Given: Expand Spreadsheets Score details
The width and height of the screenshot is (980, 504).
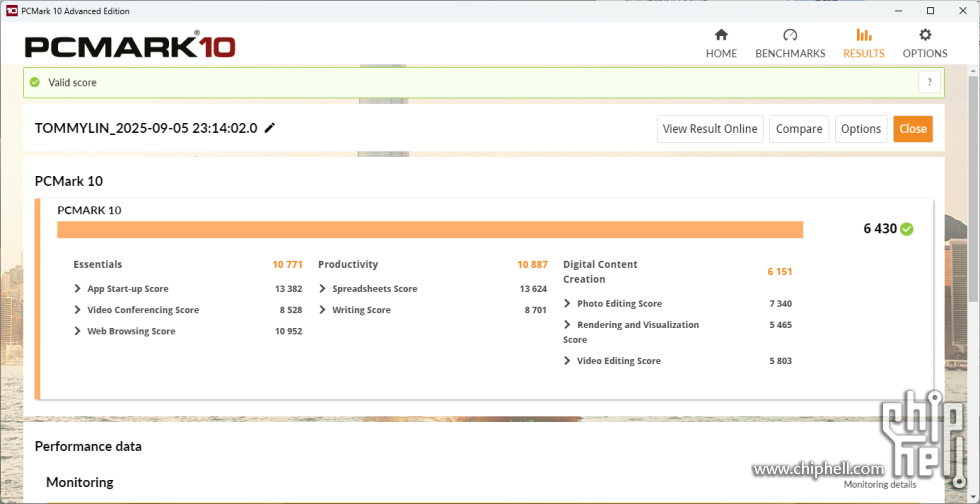Looking at the screenshot, I should (x=322, y=288).
